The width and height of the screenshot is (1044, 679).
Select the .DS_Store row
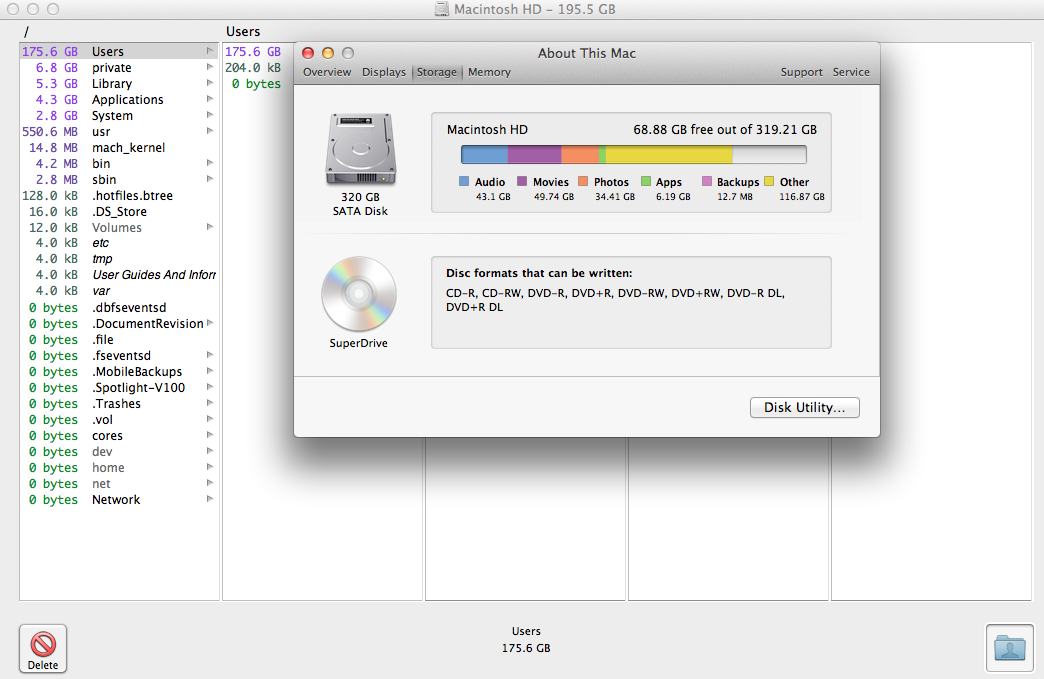[119, 212]
